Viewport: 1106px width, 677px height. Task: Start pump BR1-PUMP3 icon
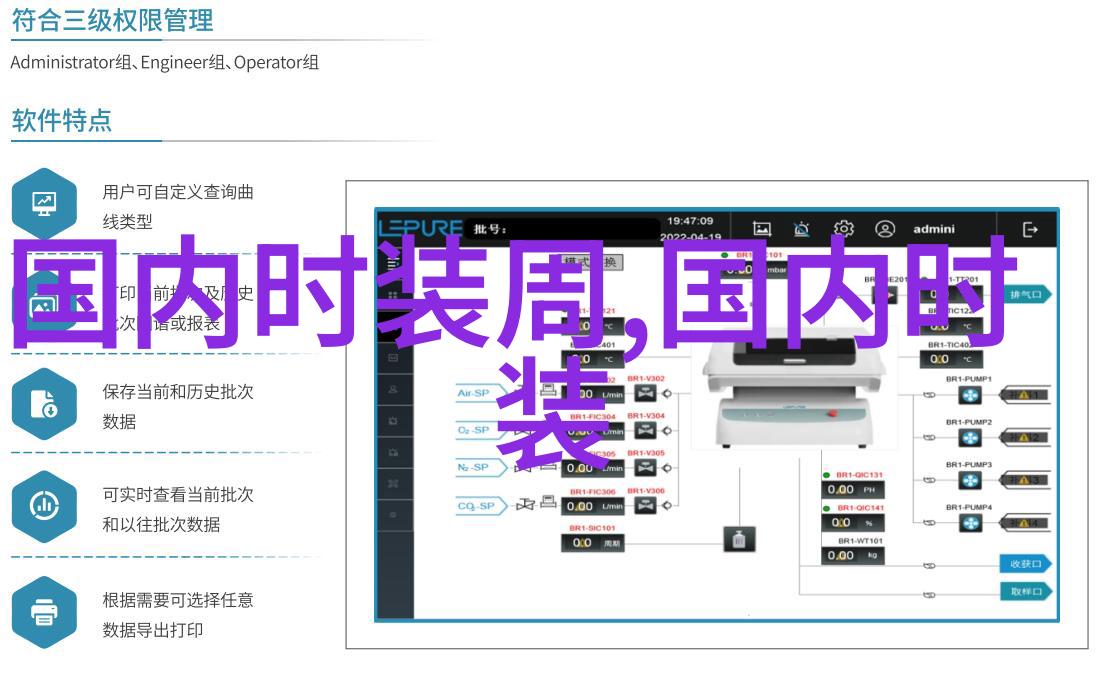tap(970, 480)
